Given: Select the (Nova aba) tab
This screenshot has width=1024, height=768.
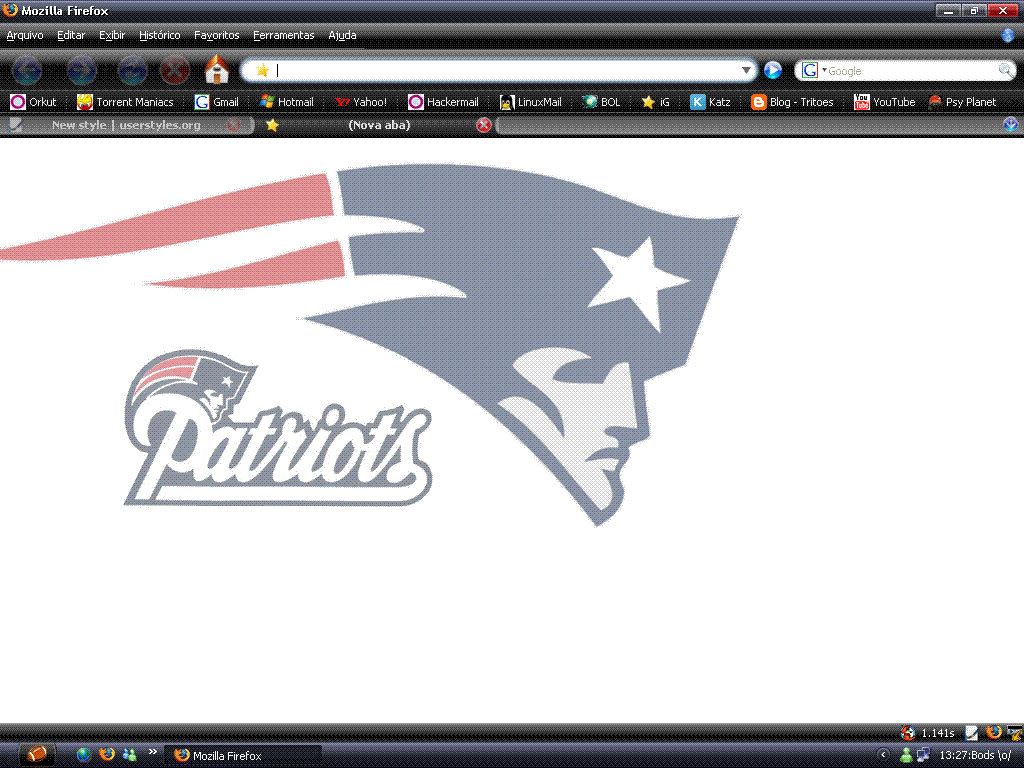Looking at the screenshot, I should pos(379,125).
